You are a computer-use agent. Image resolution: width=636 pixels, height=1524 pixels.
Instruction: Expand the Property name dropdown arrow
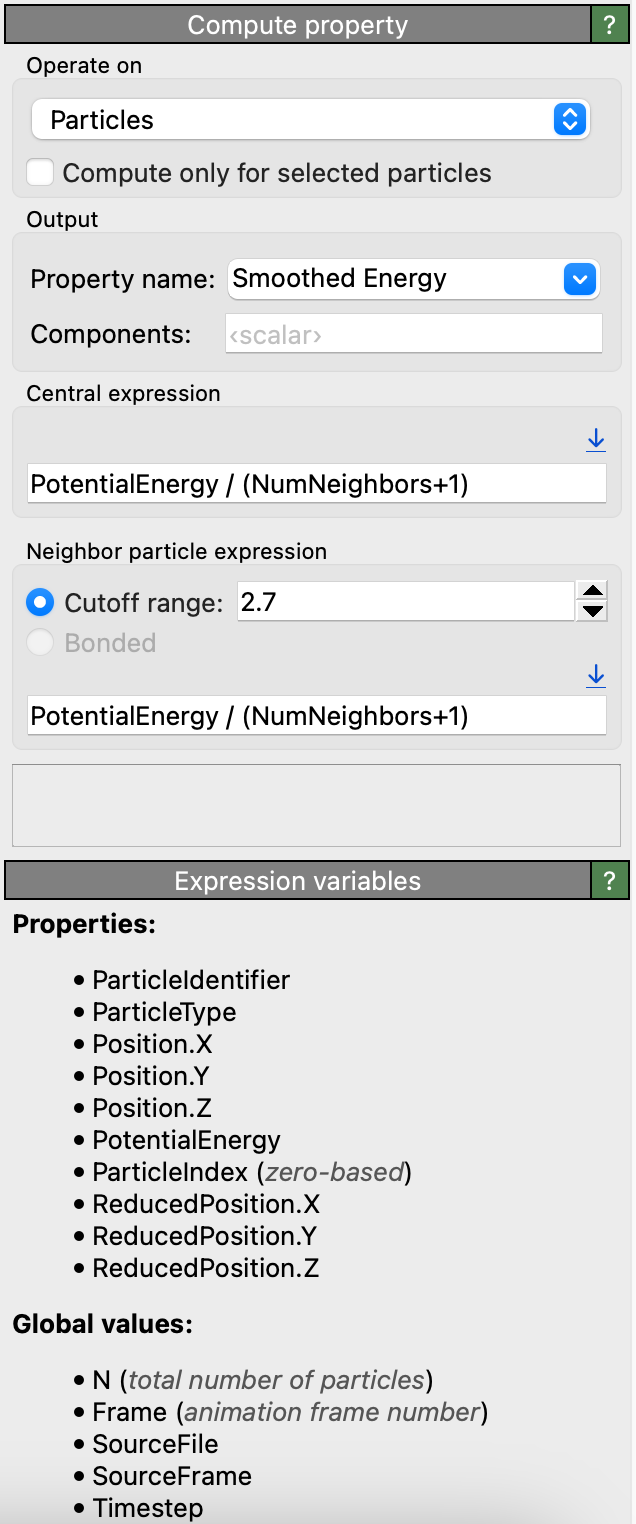[x=580, y=279]
